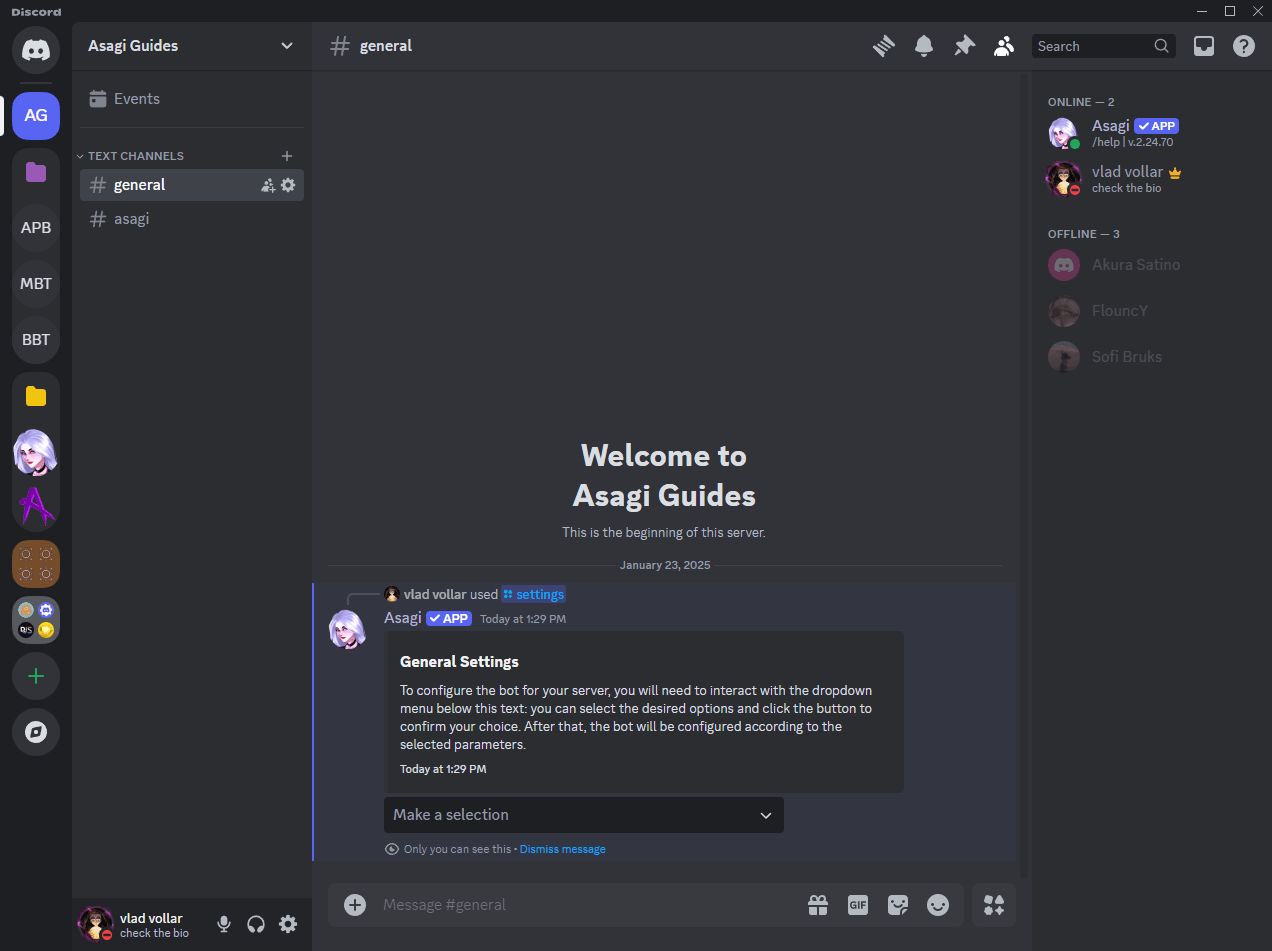Open the purple A logo server

tap(36, 508)
